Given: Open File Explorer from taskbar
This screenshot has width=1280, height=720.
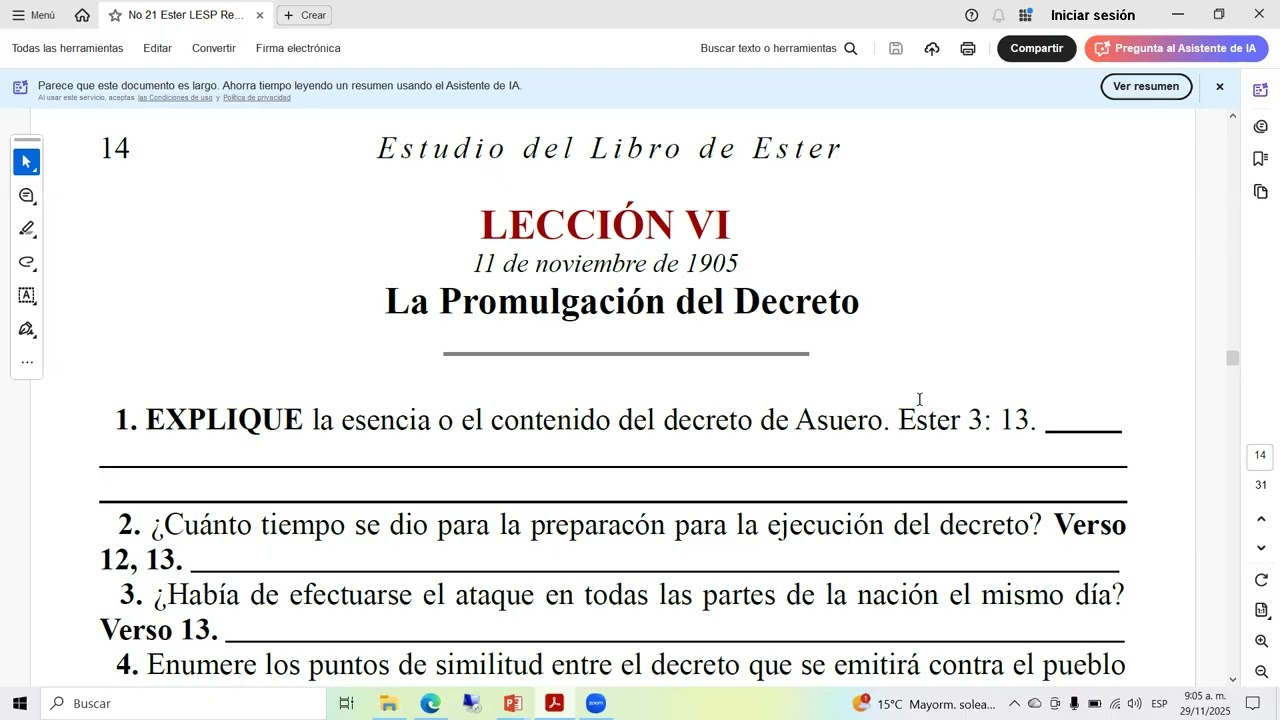Looking at the screenshot, I should [389, 704].
